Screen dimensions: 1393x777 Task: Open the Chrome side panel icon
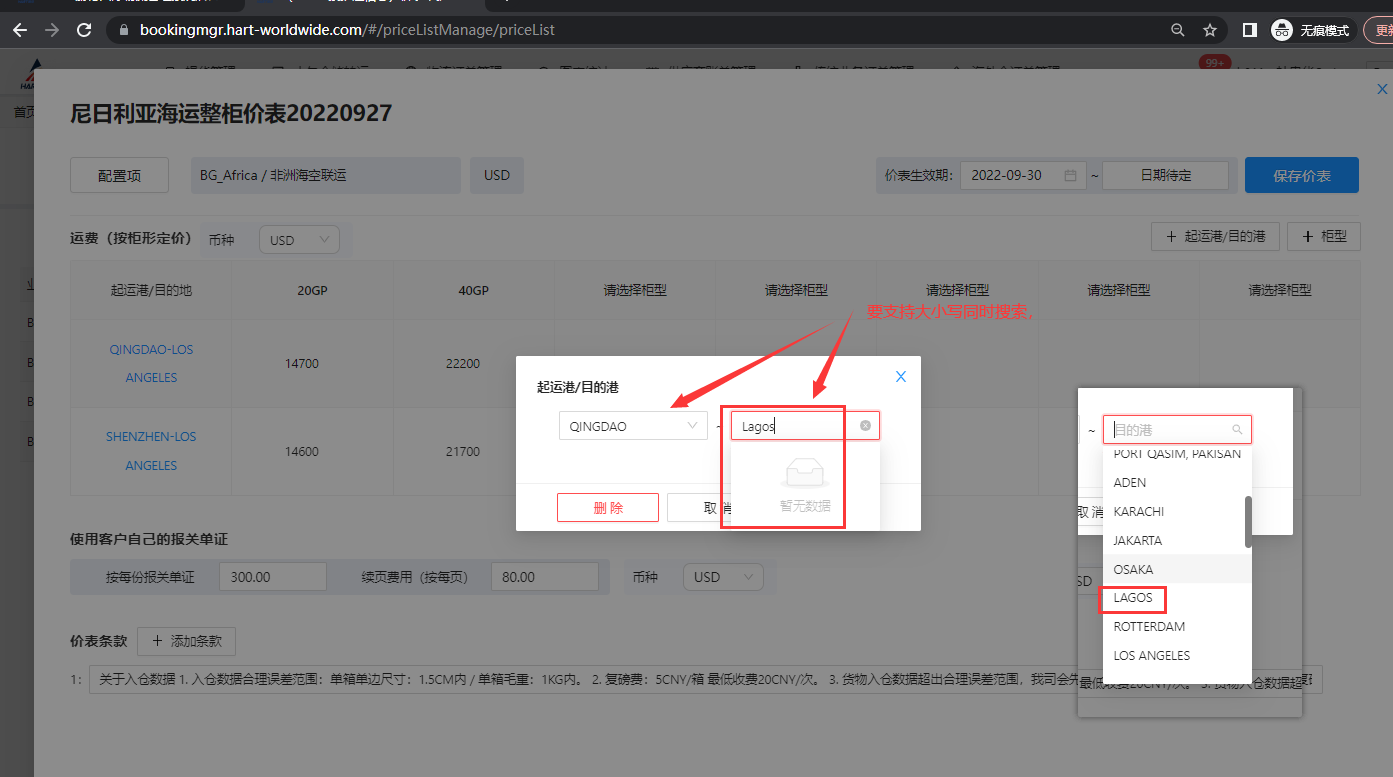click(x=1249, y=30)
